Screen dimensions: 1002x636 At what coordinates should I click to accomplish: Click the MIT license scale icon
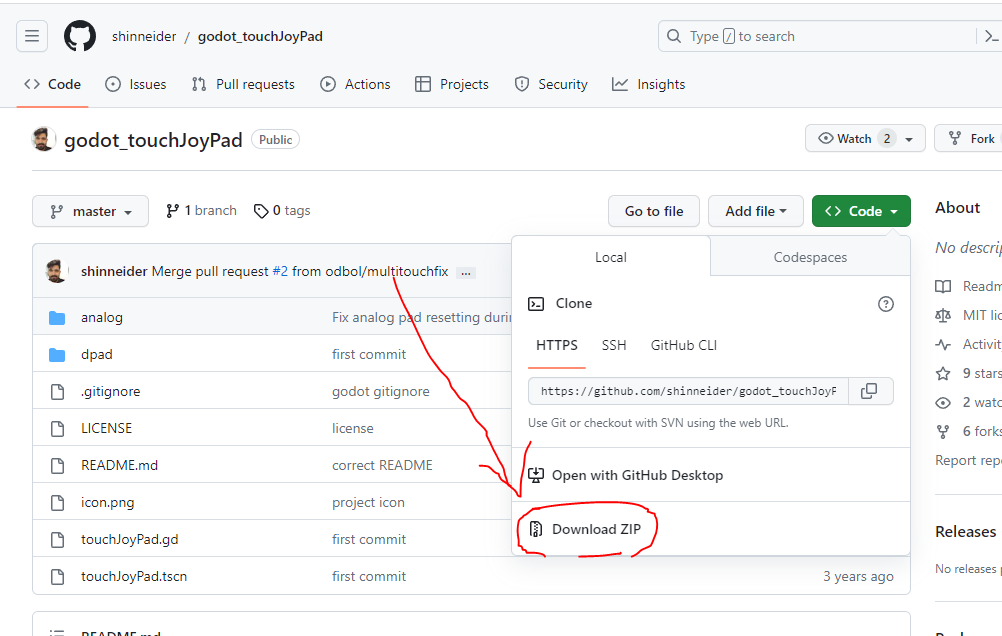(943, 316)
